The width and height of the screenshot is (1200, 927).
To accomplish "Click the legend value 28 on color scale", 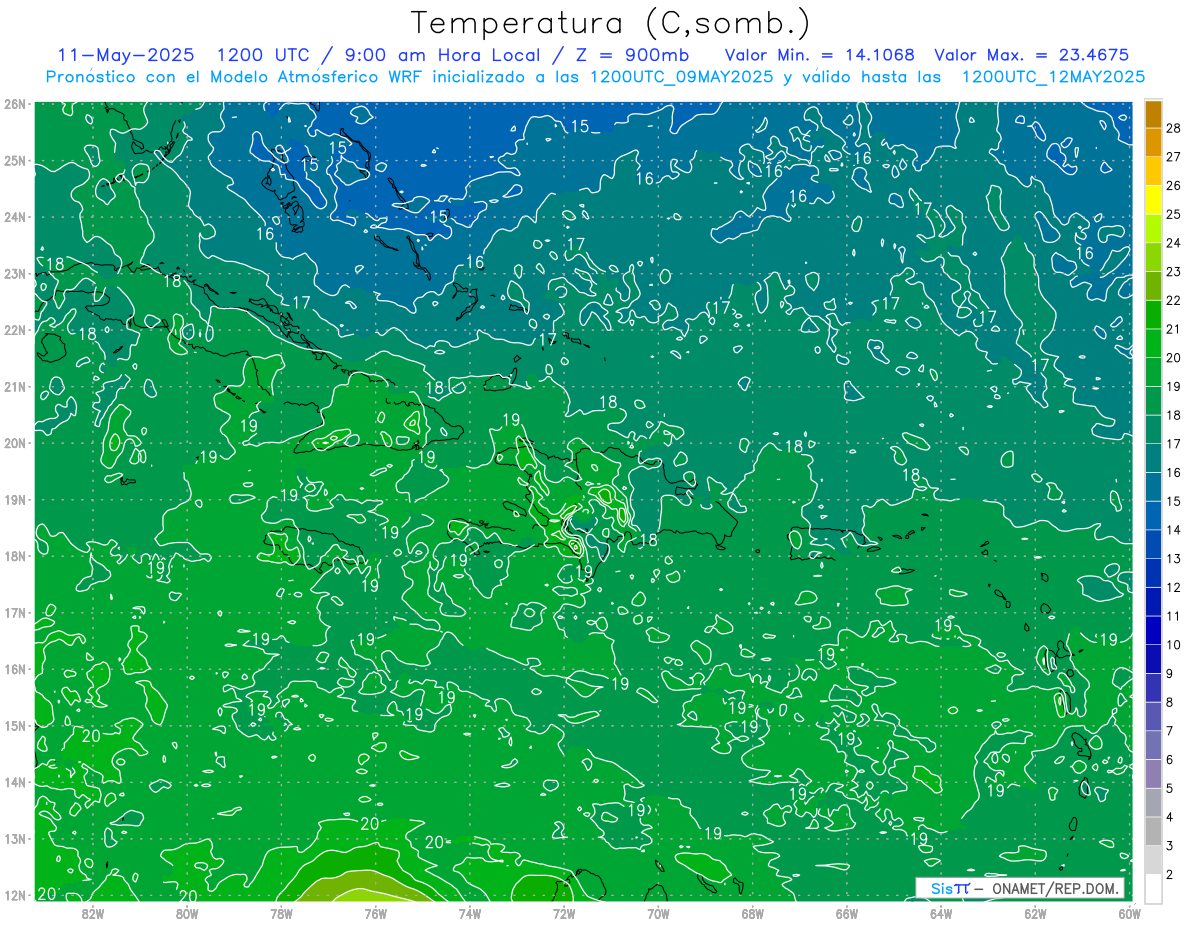I will pos(1174,128).
